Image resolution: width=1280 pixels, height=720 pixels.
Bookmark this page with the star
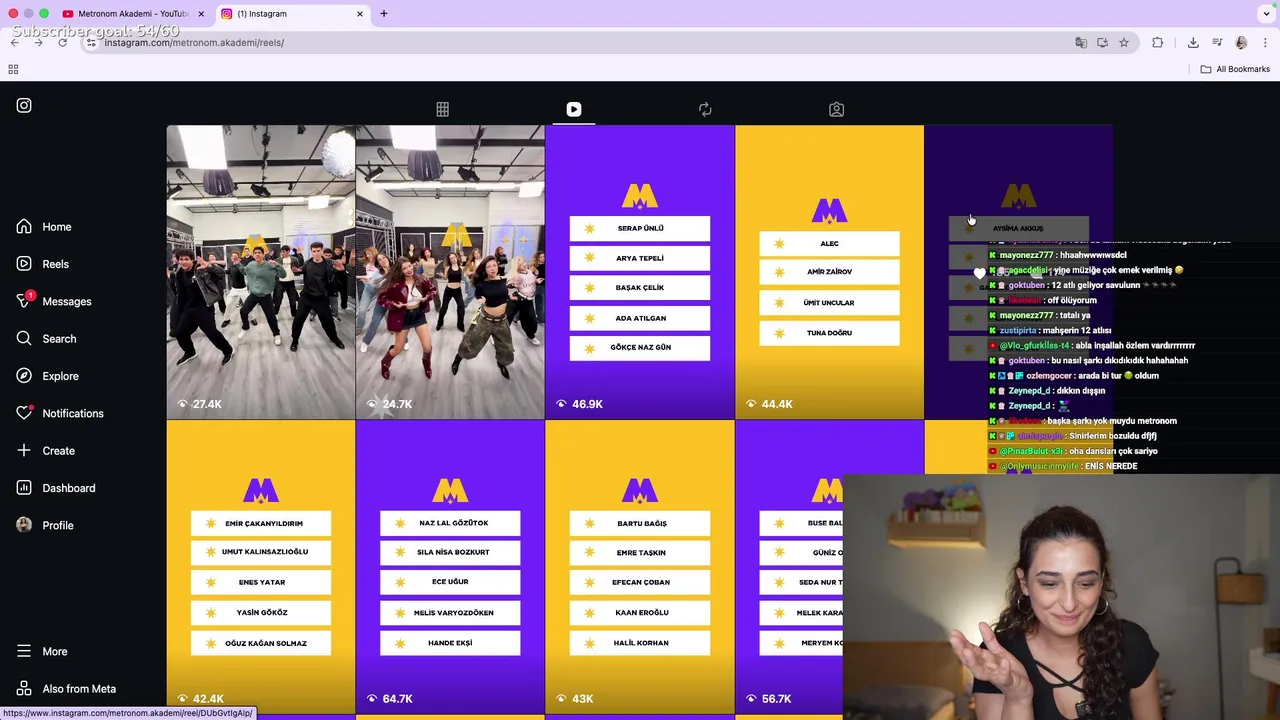pyautogui.click(x=1124, y=43)
